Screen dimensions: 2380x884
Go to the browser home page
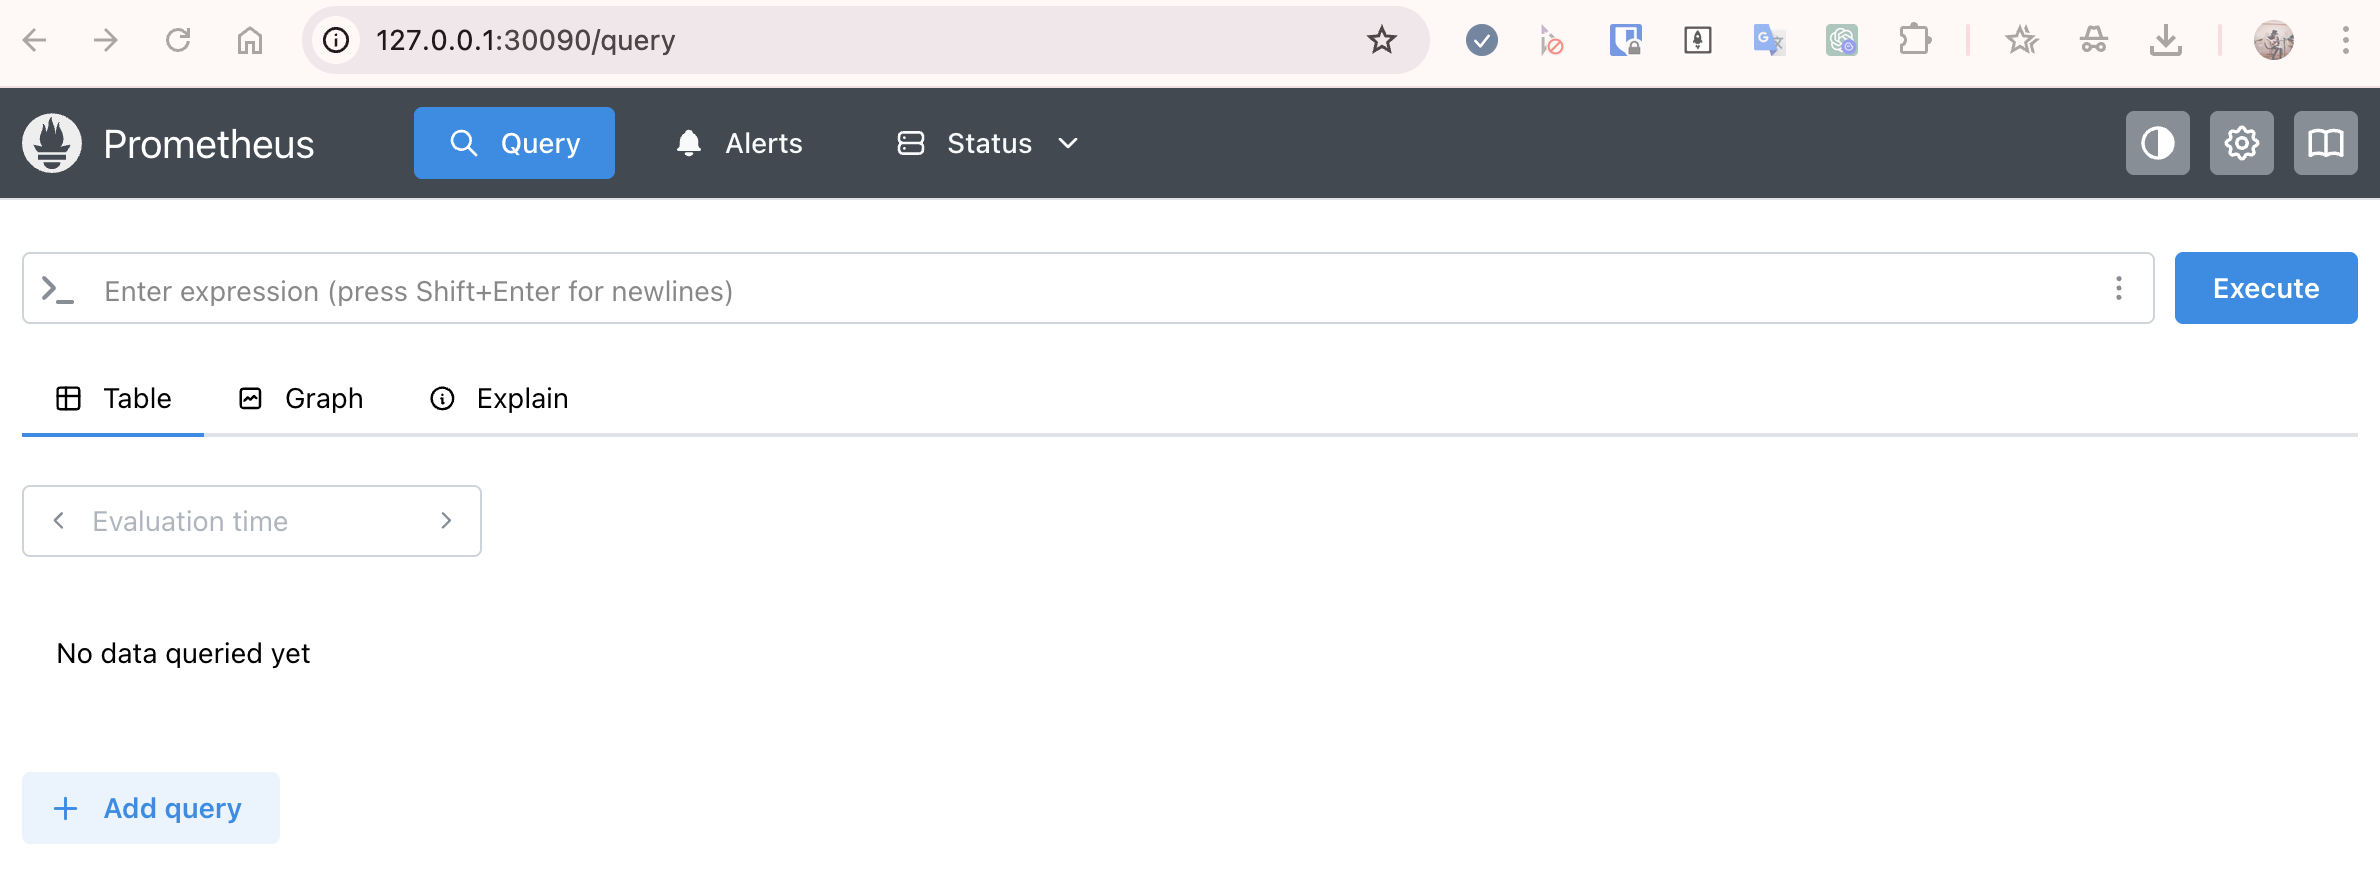click(x=249, y=40)
